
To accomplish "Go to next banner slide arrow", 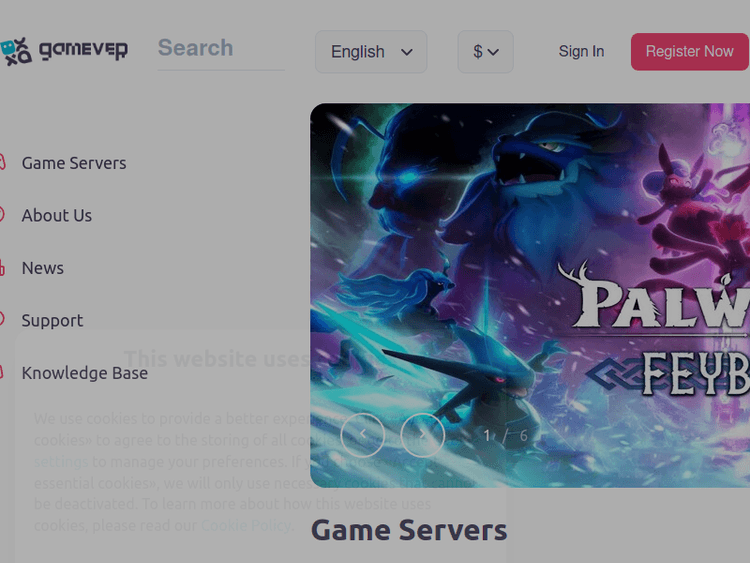I will [423, 435].
